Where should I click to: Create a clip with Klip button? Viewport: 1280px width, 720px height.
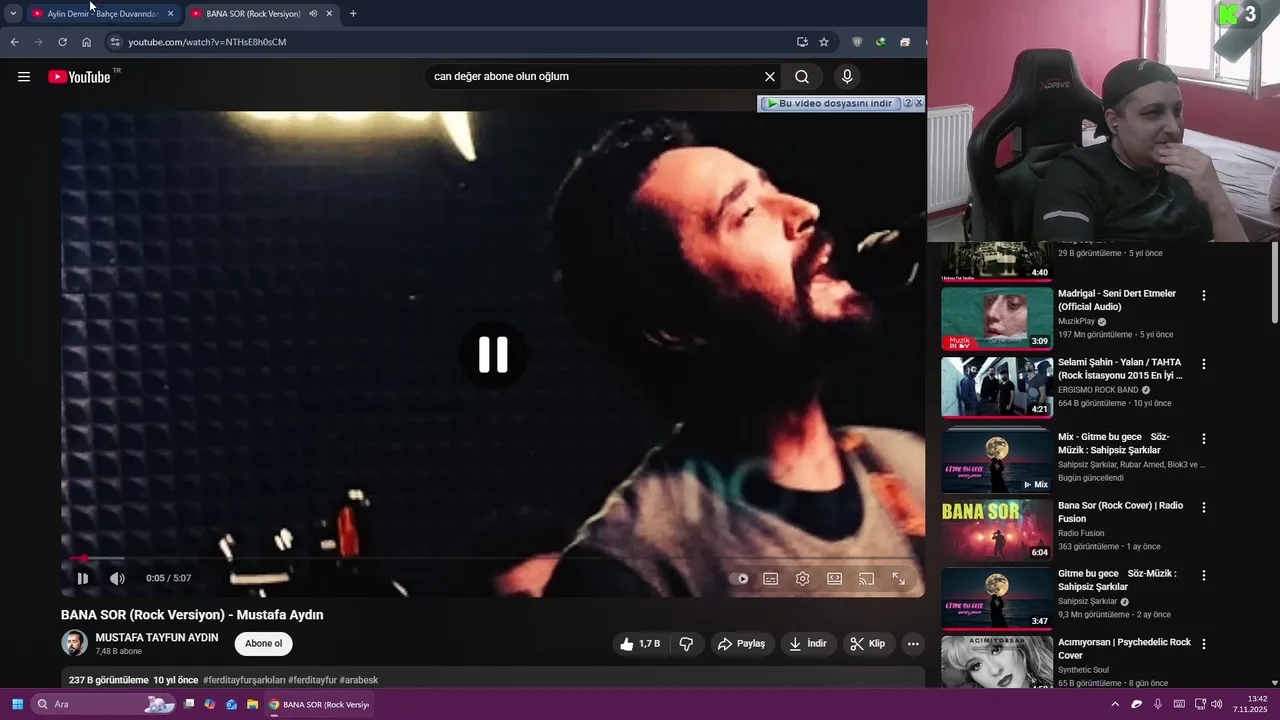pyautogui.click(x=868, y=644)
